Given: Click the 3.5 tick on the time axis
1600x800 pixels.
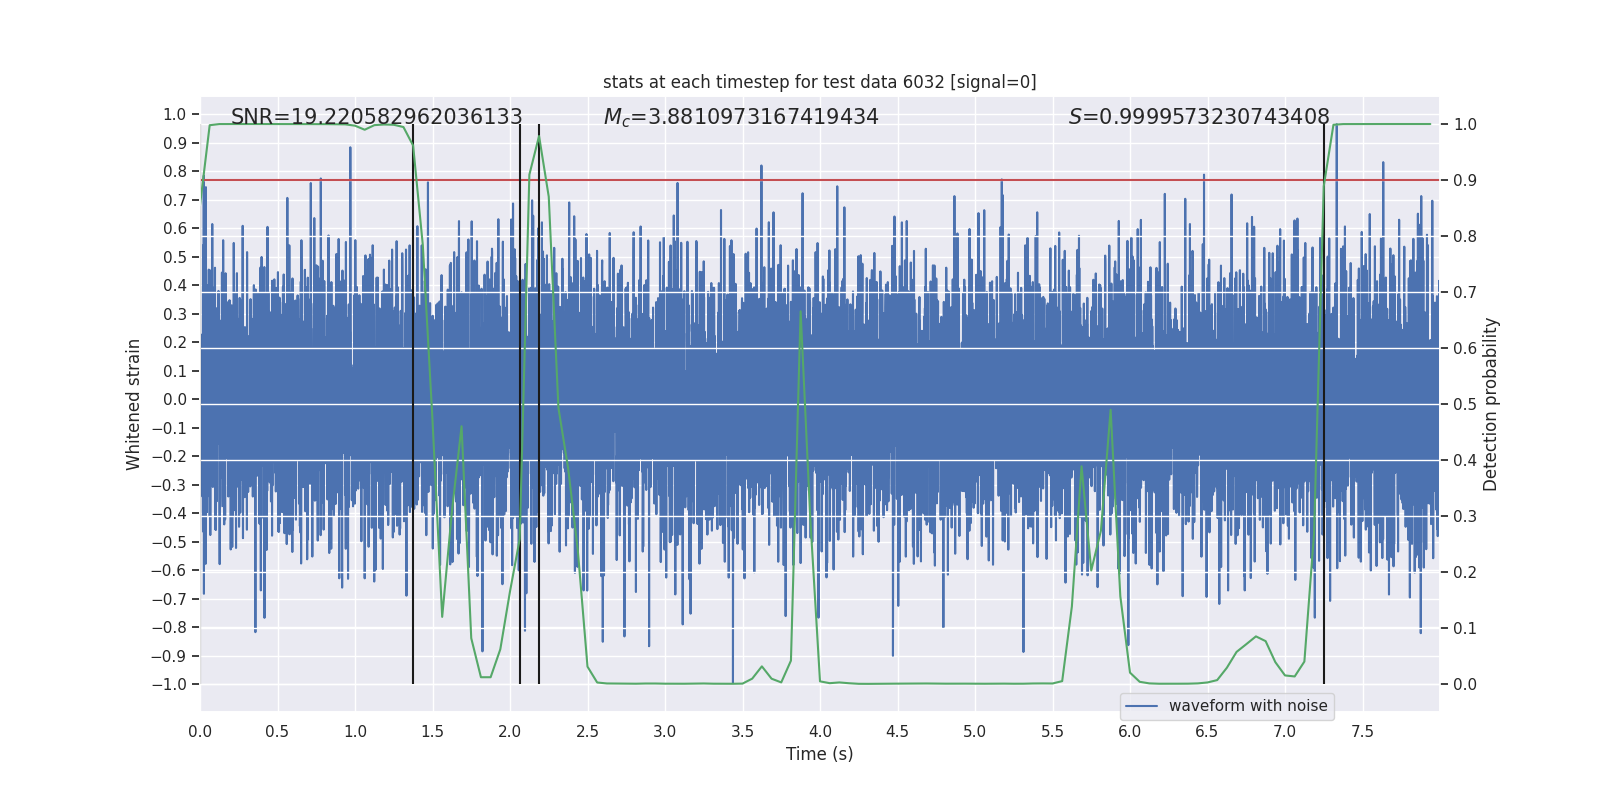Looking at the screenshot, I should [x=742, y=731].
